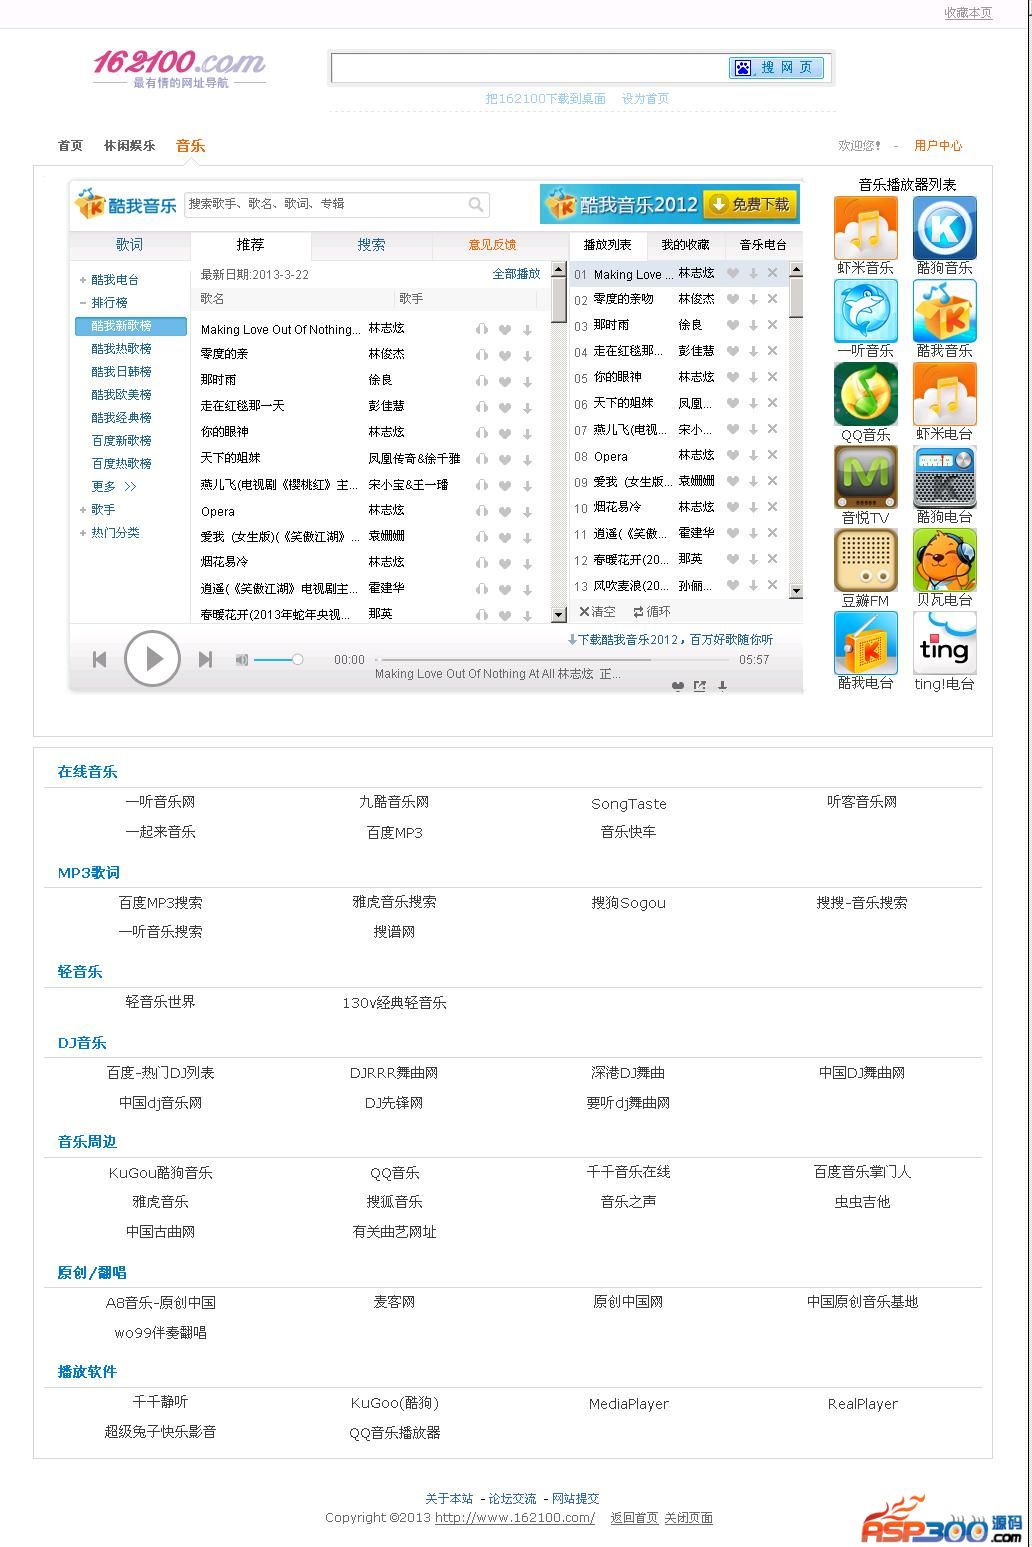Expand 更多 >> charts list

pos(114,486)
